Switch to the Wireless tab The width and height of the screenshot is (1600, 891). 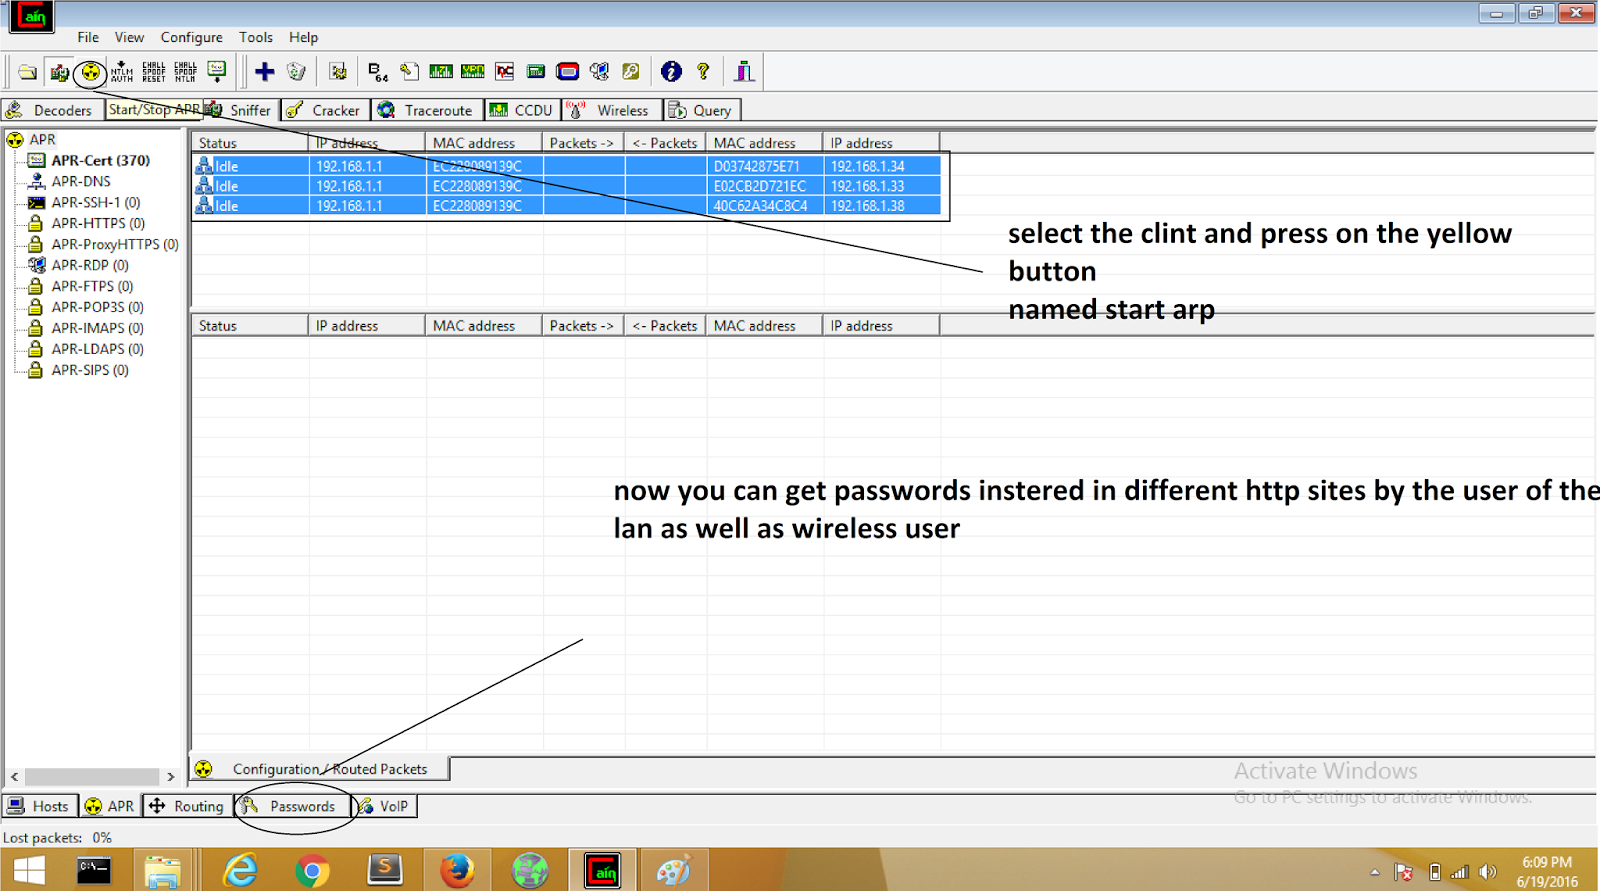coord(611,110)
